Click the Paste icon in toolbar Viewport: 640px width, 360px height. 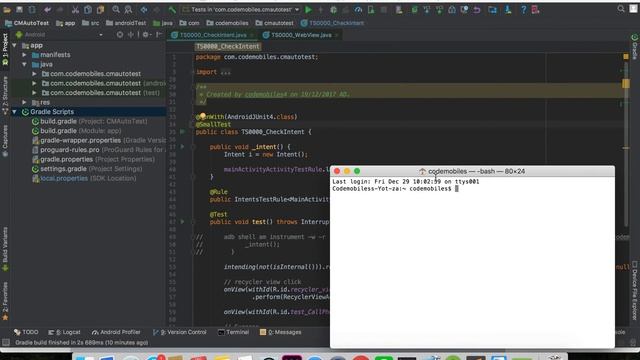click(100, 9)
